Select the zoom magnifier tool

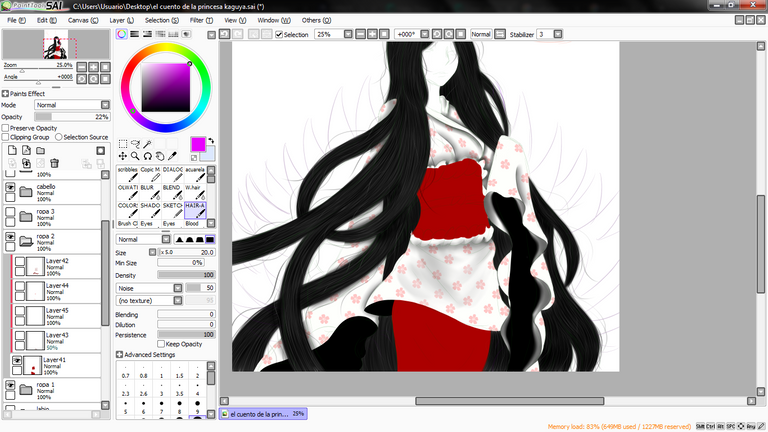[x=135, y=156]
